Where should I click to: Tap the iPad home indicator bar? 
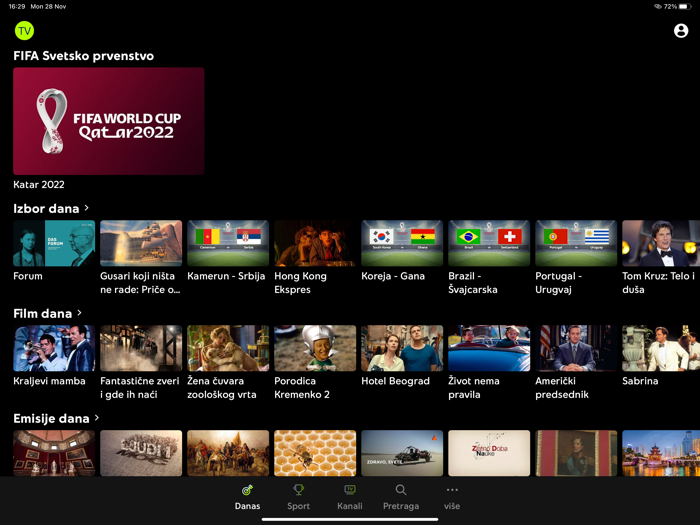(x=350, y=520)
